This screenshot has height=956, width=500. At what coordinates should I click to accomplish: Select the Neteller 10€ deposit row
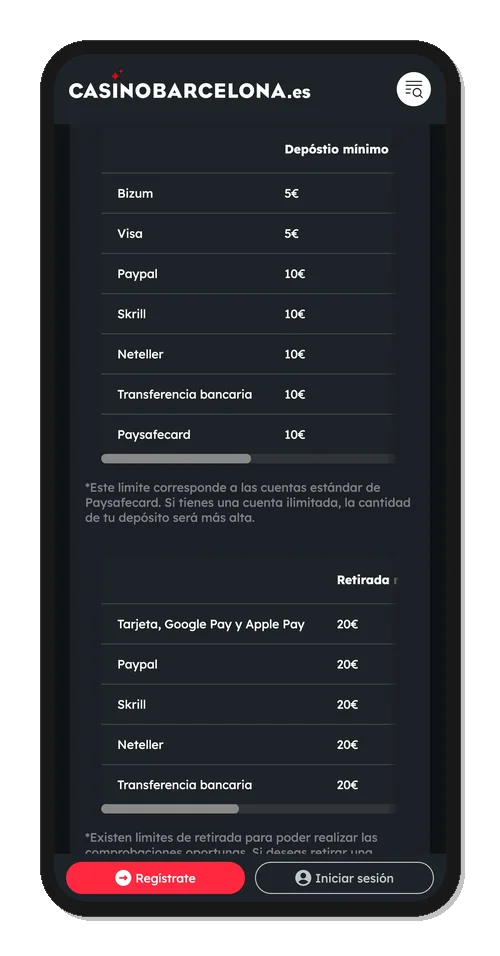click(x=248, y=354)
